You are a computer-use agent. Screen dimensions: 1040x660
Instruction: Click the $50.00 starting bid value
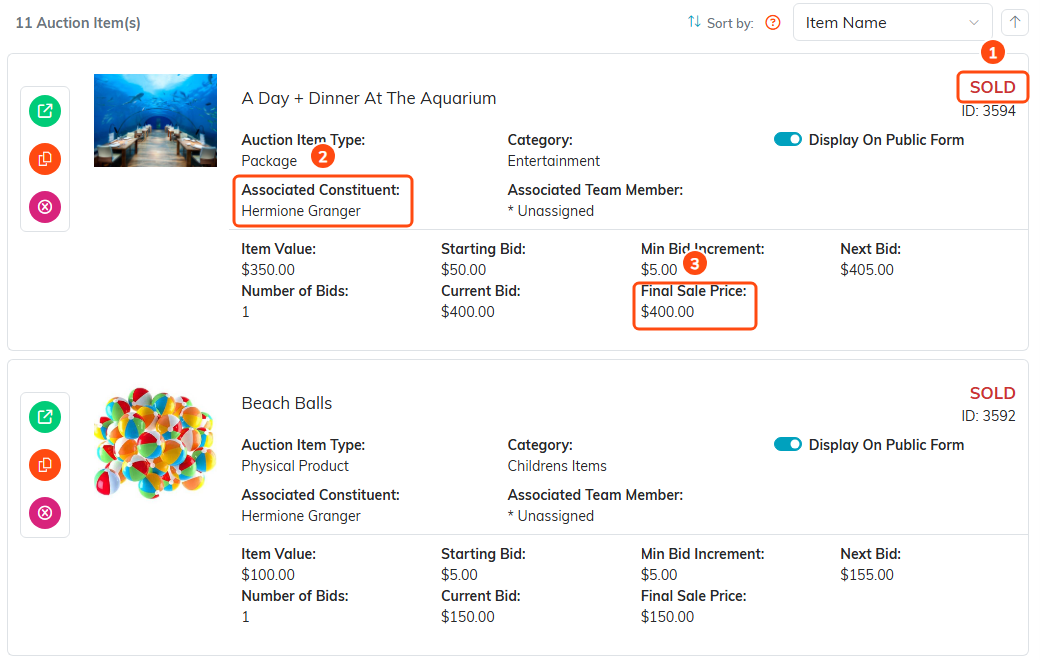point(464,270)
